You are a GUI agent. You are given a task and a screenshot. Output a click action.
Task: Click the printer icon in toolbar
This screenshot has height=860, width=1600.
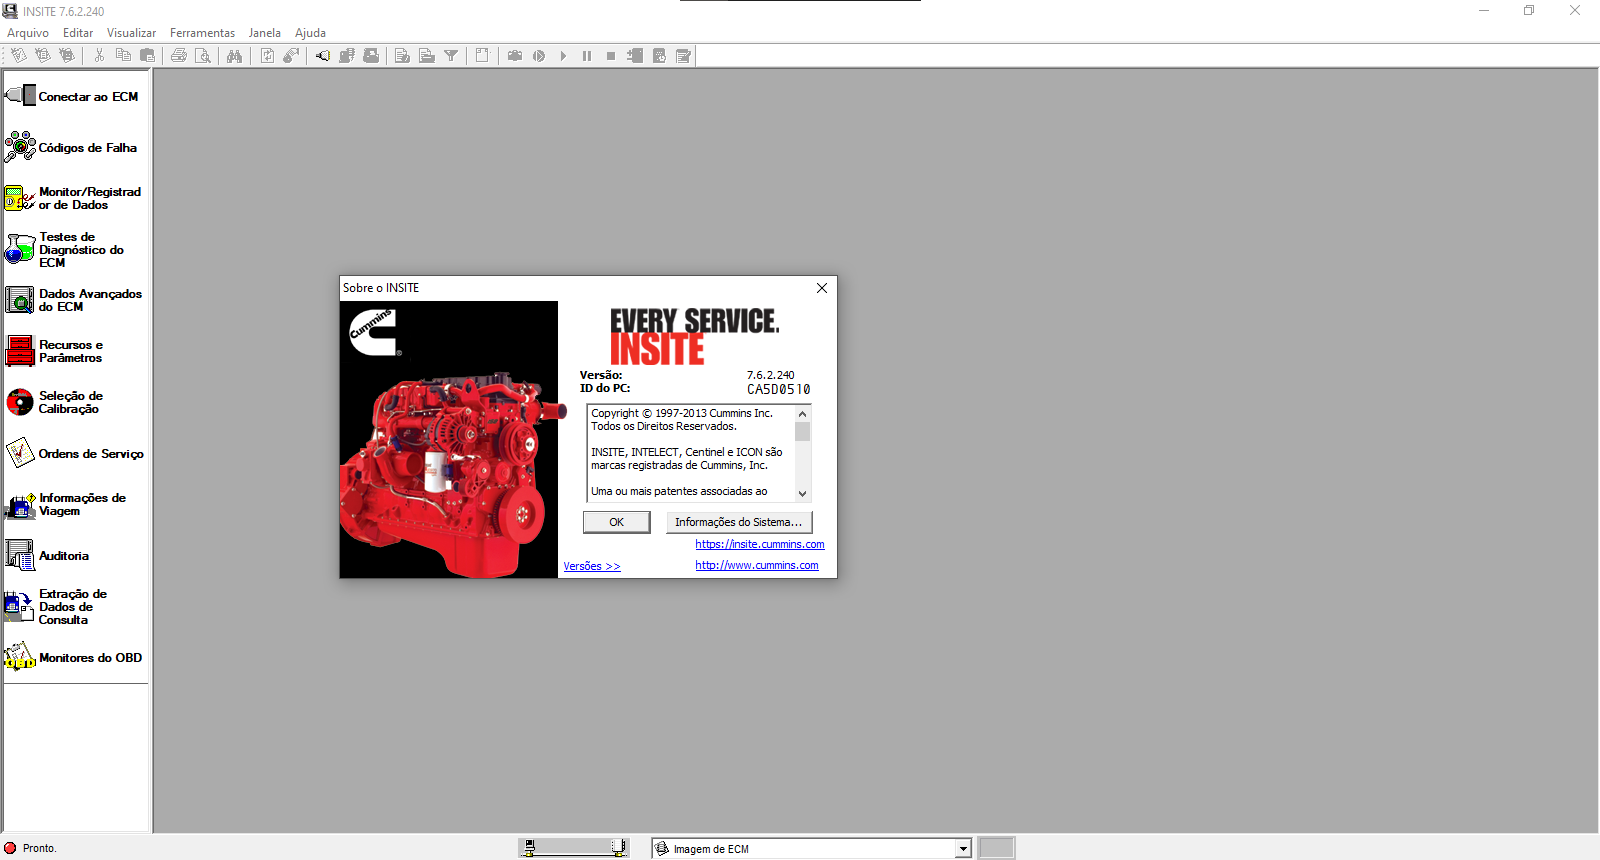pos(179,56)
